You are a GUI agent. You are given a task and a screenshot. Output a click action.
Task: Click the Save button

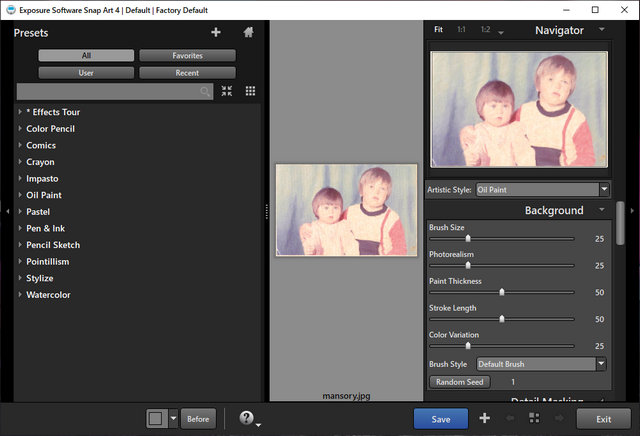pos(440,419)
